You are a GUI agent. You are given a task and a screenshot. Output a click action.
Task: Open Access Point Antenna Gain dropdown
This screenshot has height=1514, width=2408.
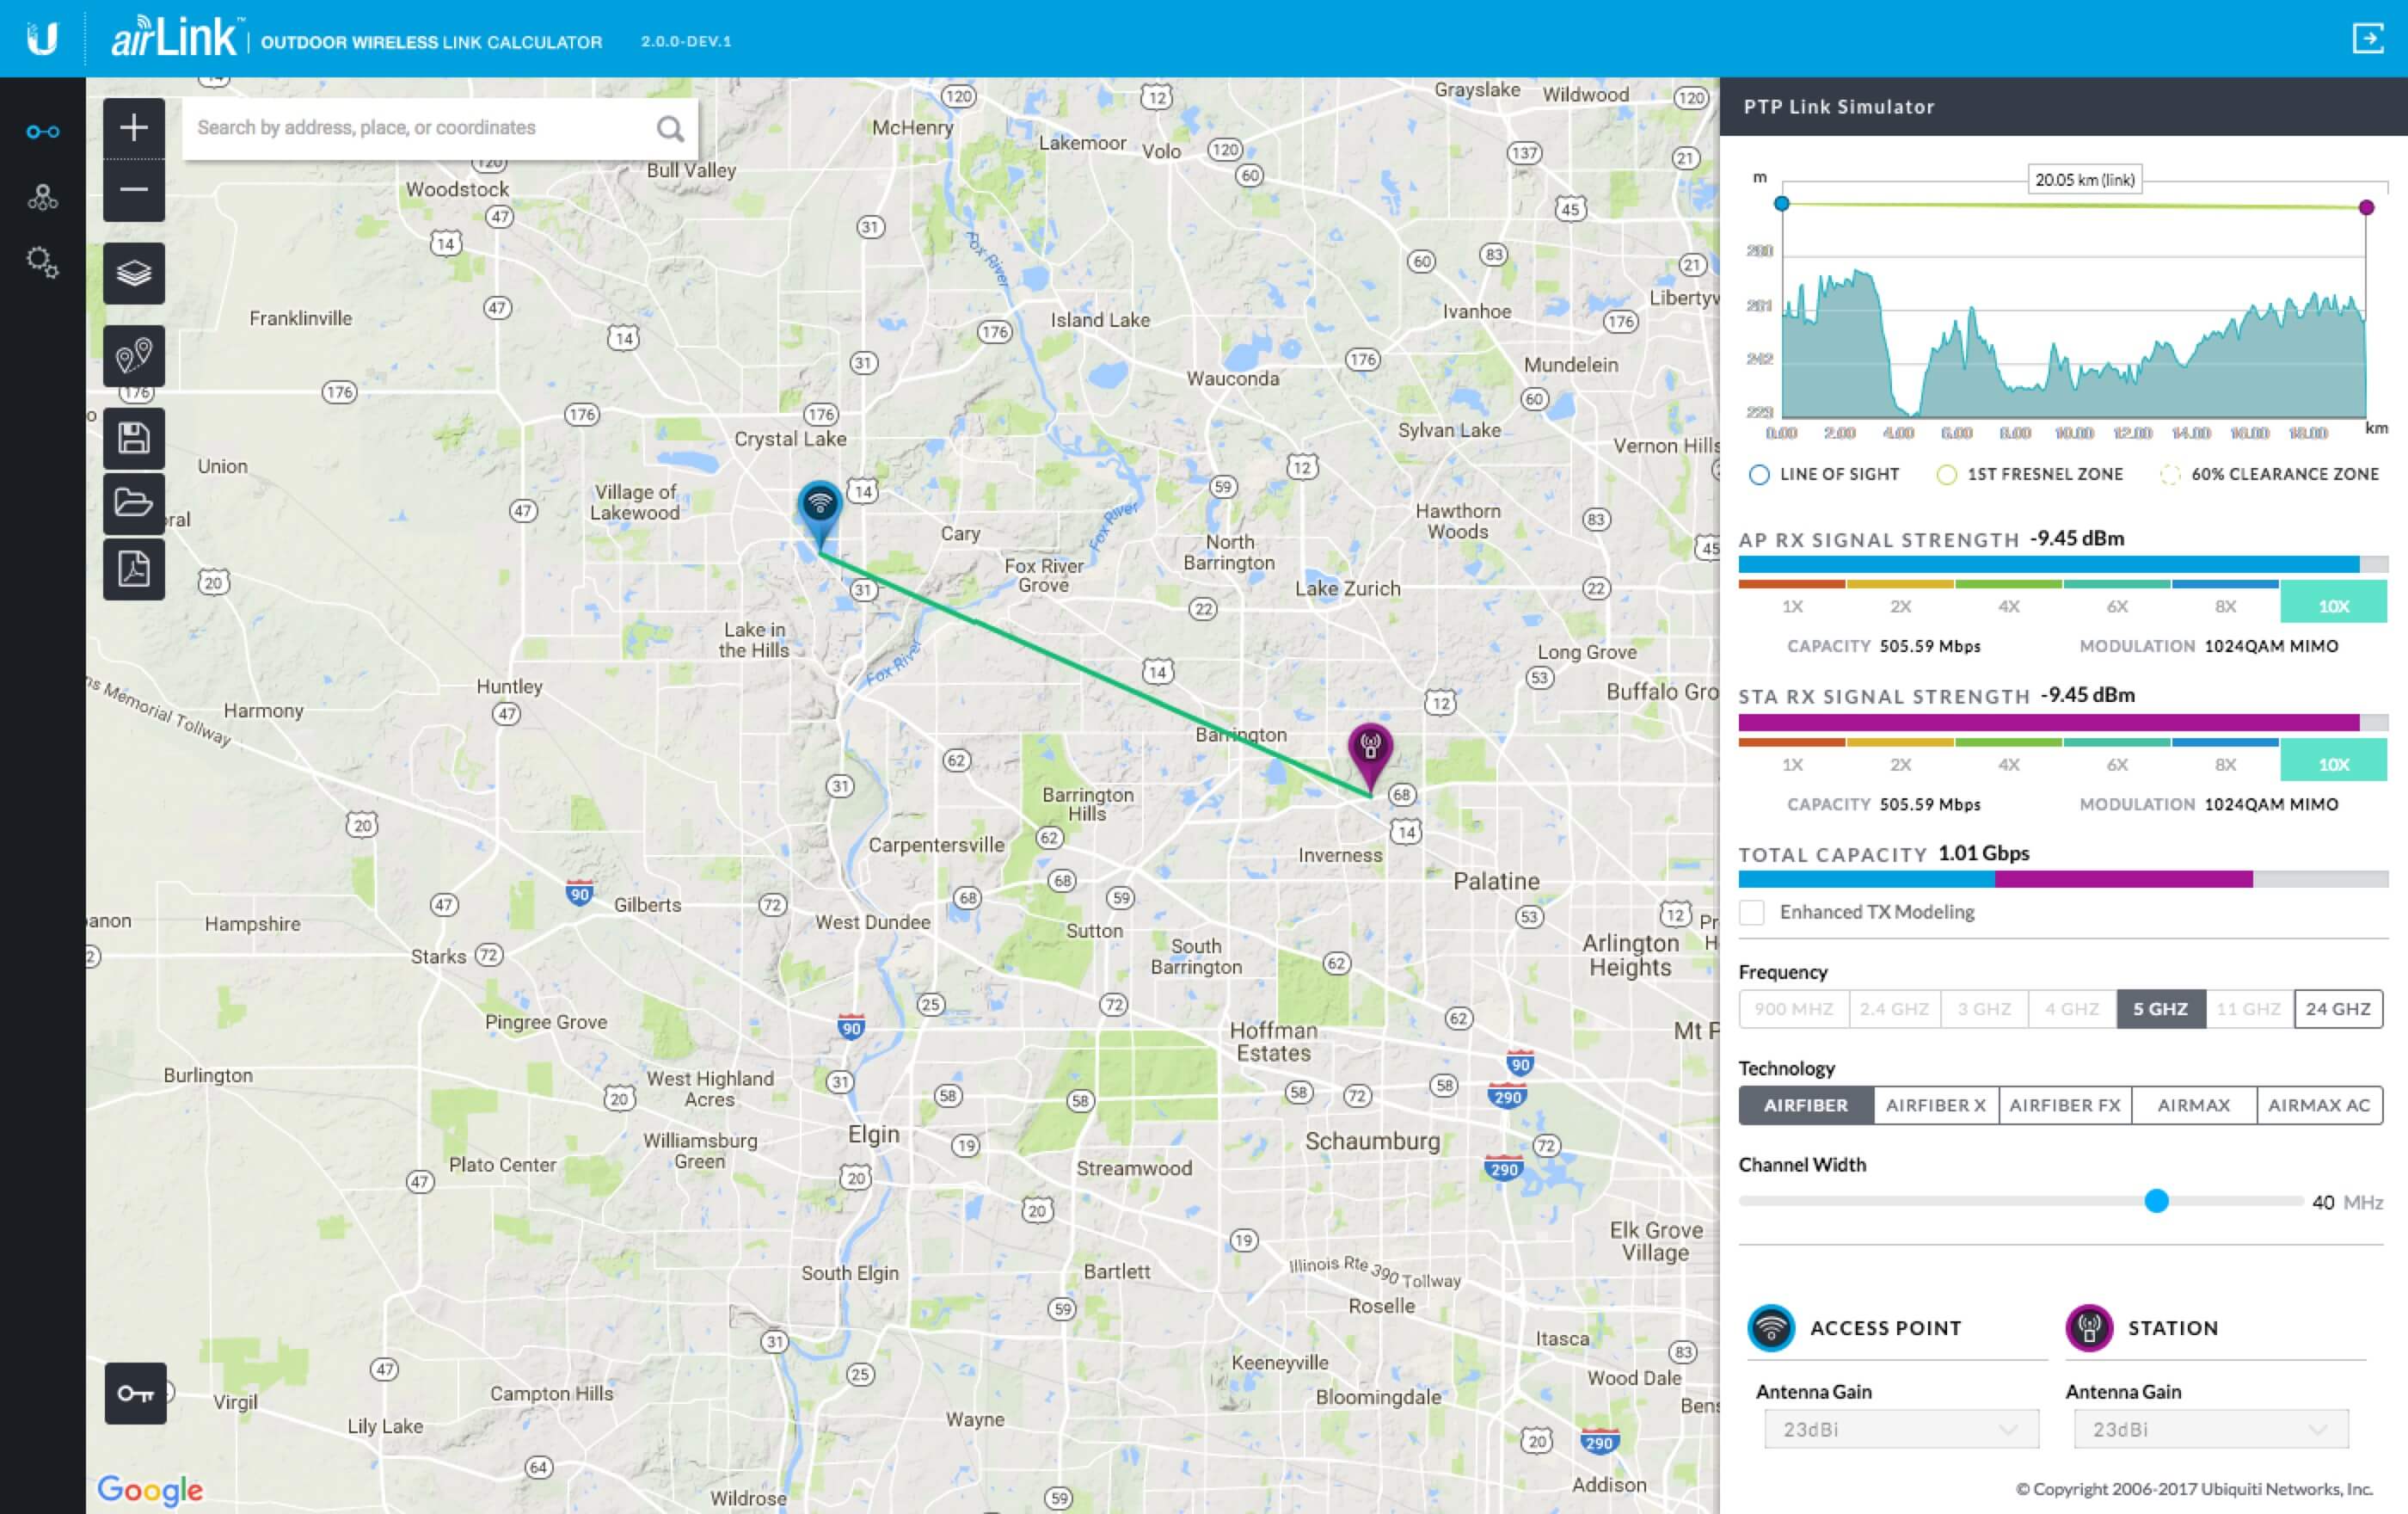1901,1429
